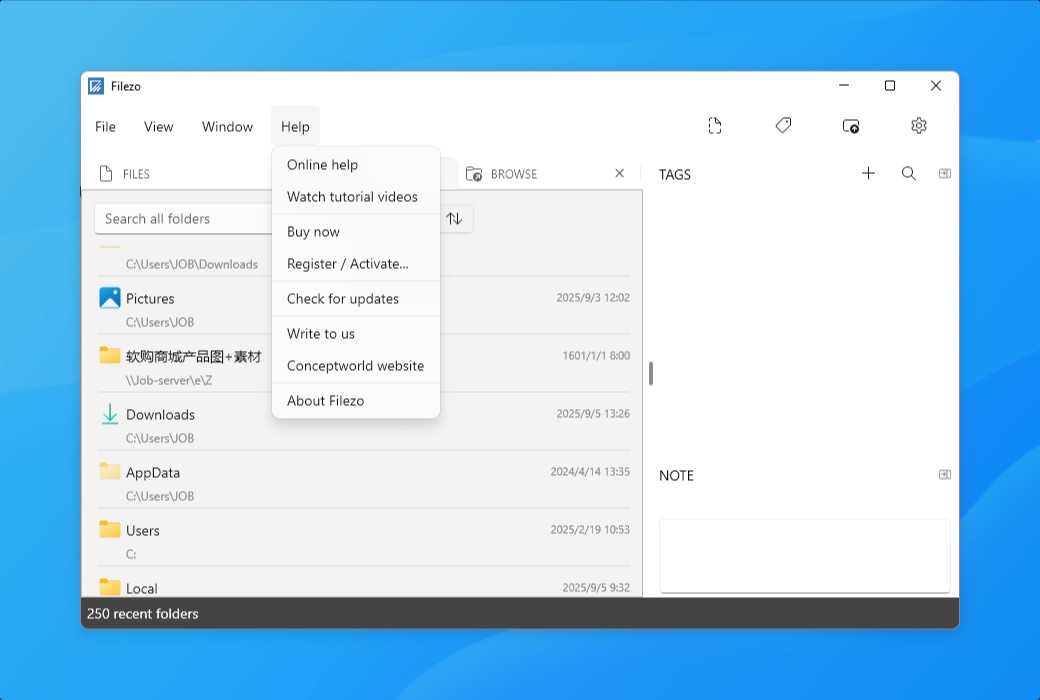Close the BROWSE tab
The image size is (1040, 700).
pyautogui.click(x=619, y=173)
